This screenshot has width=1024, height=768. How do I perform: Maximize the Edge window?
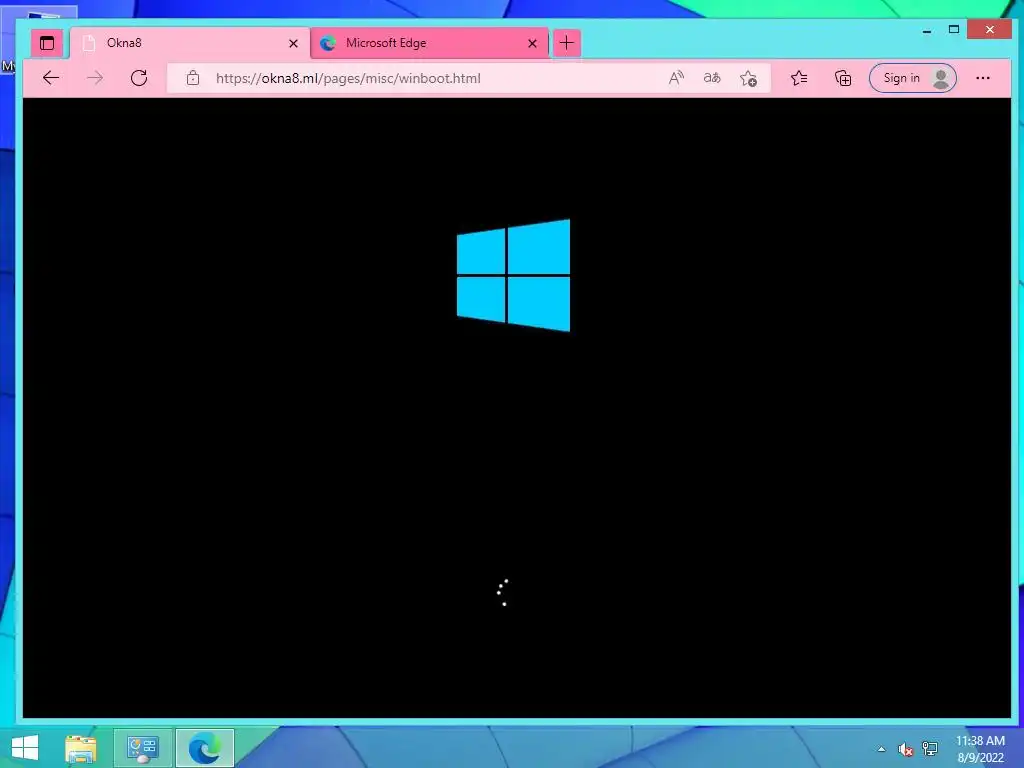pos(954,29)
